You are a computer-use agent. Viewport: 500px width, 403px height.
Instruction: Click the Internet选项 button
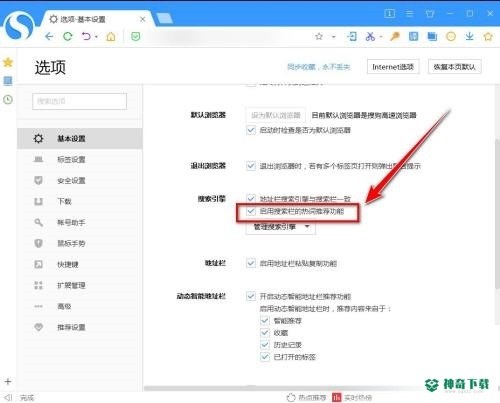[x=393, y=67]
